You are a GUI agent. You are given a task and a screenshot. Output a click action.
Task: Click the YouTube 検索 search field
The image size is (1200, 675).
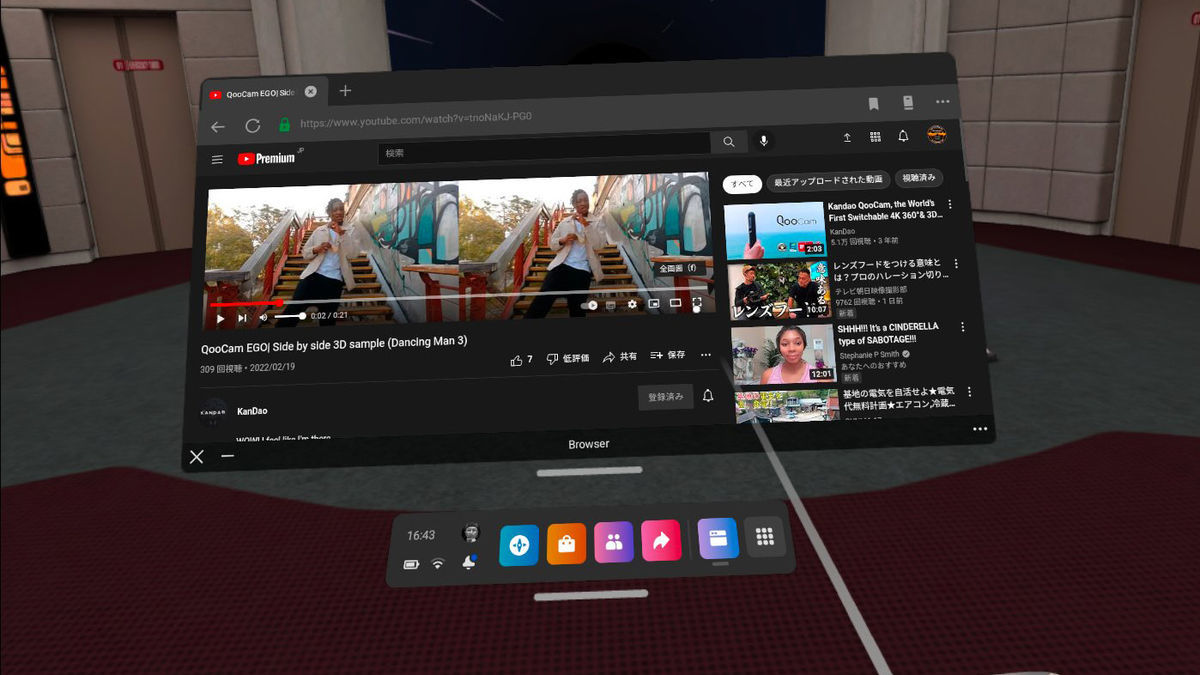point(544,152)
